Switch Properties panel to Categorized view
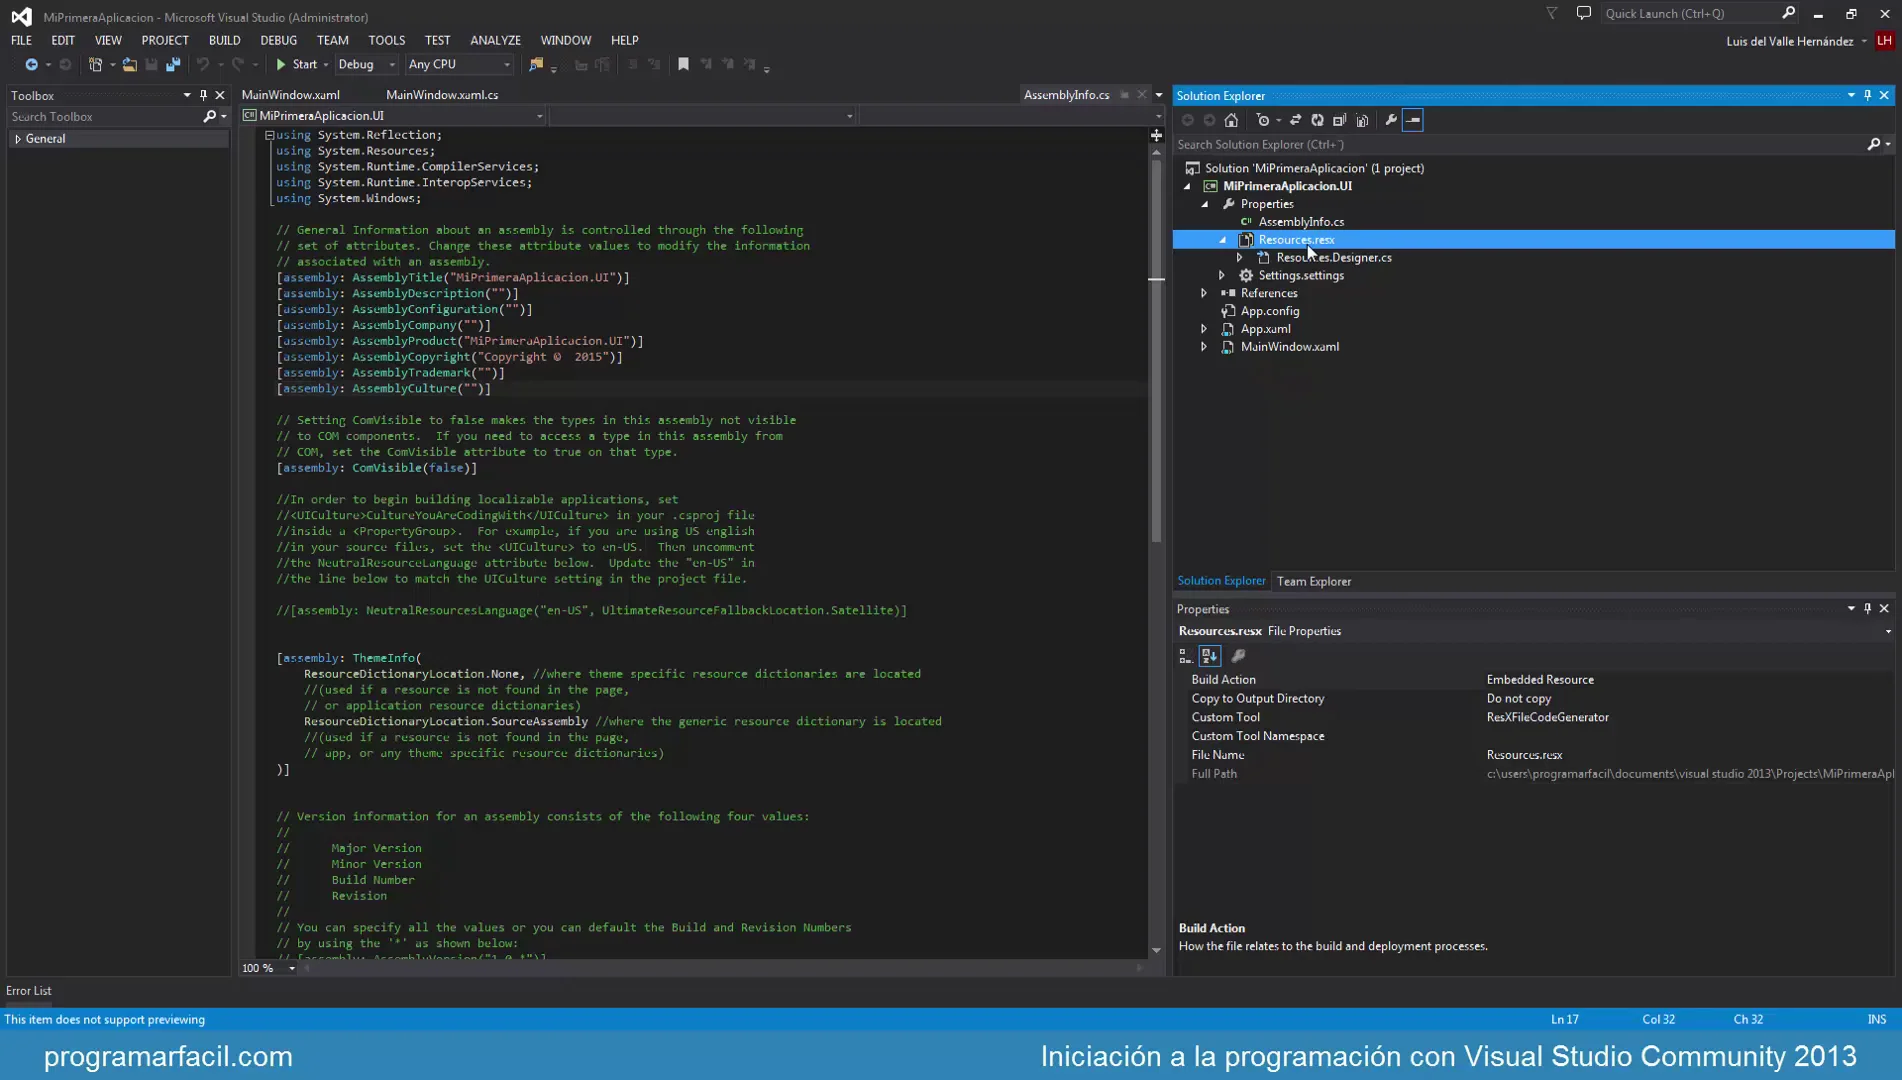This screenshot has height=1080, width=1902. click(x=1186, y=656)
